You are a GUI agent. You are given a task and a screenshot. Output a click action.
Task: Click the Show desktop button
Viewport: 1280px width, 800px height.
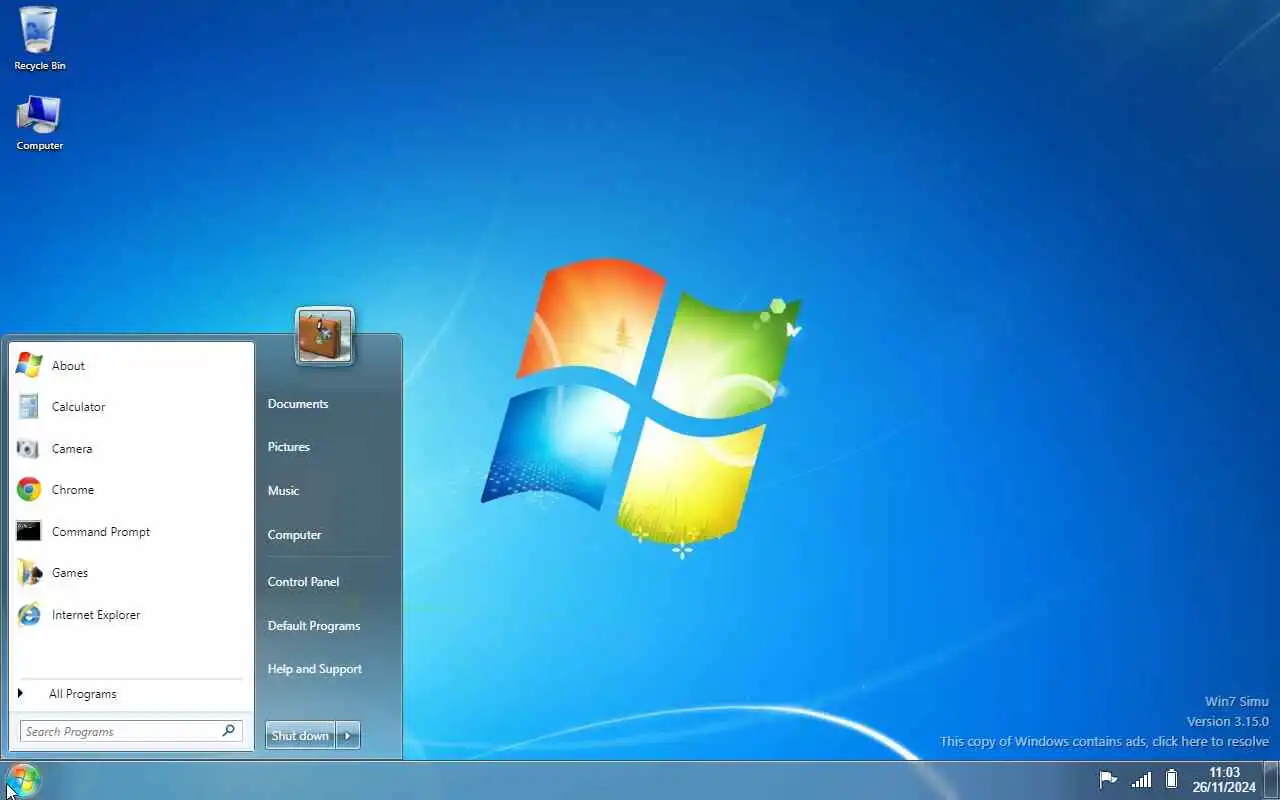pos(1271,779)
